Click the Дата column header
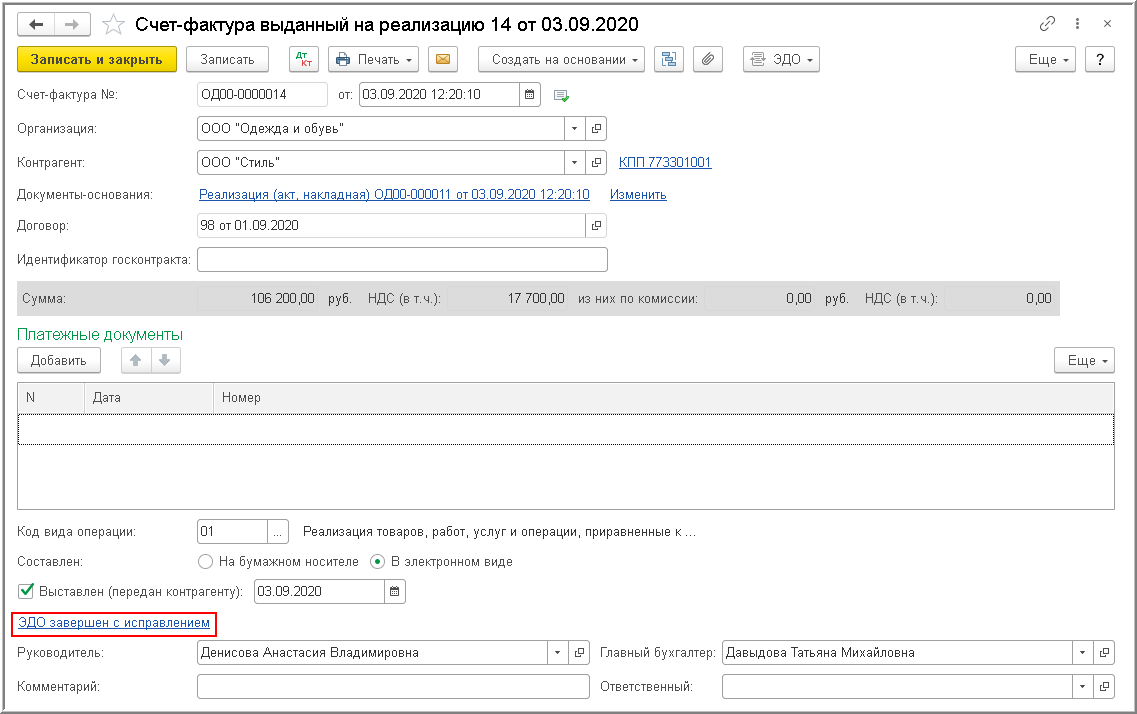Viewport: 1137px width, 714px height. [x=149, y=398]
